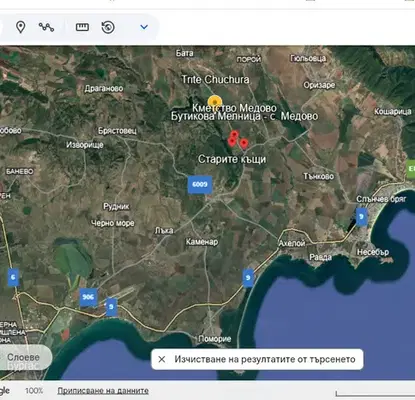Click the Слънчев бряг map label

pyautogui.click(x=381, y=199)
